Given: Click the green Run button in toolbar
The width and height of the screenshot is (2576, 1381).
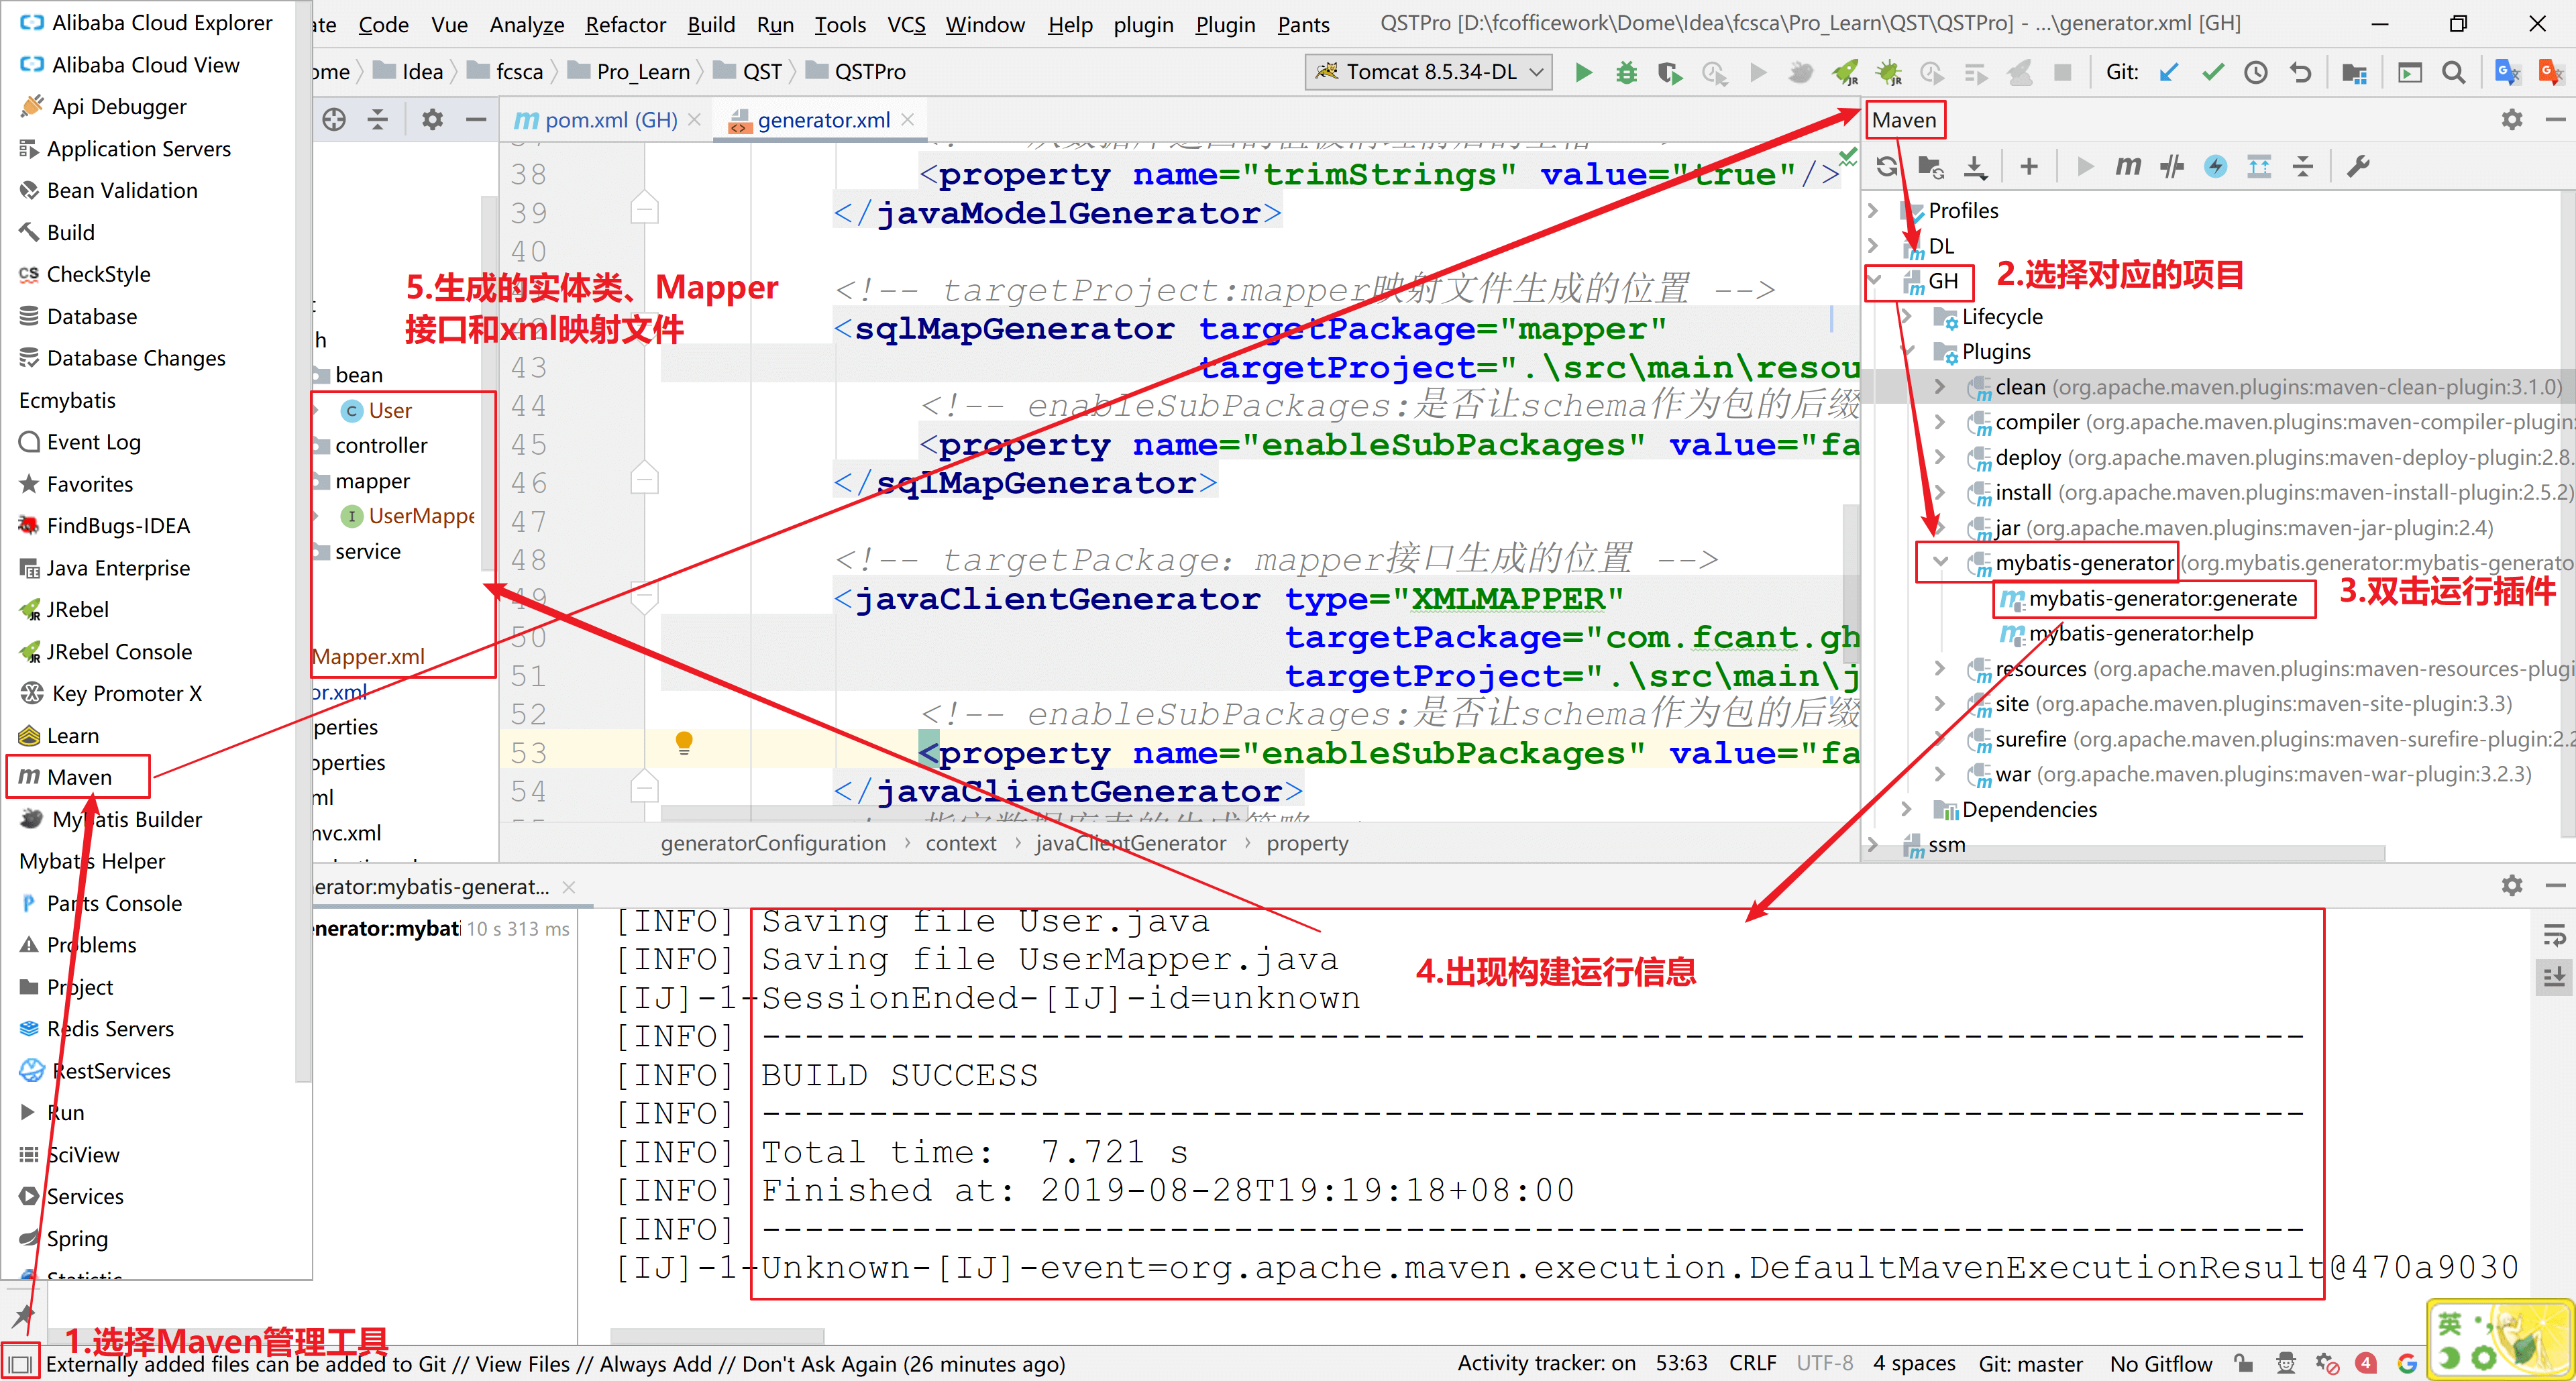Looking at the screenshot, I should pos(1583,72).
